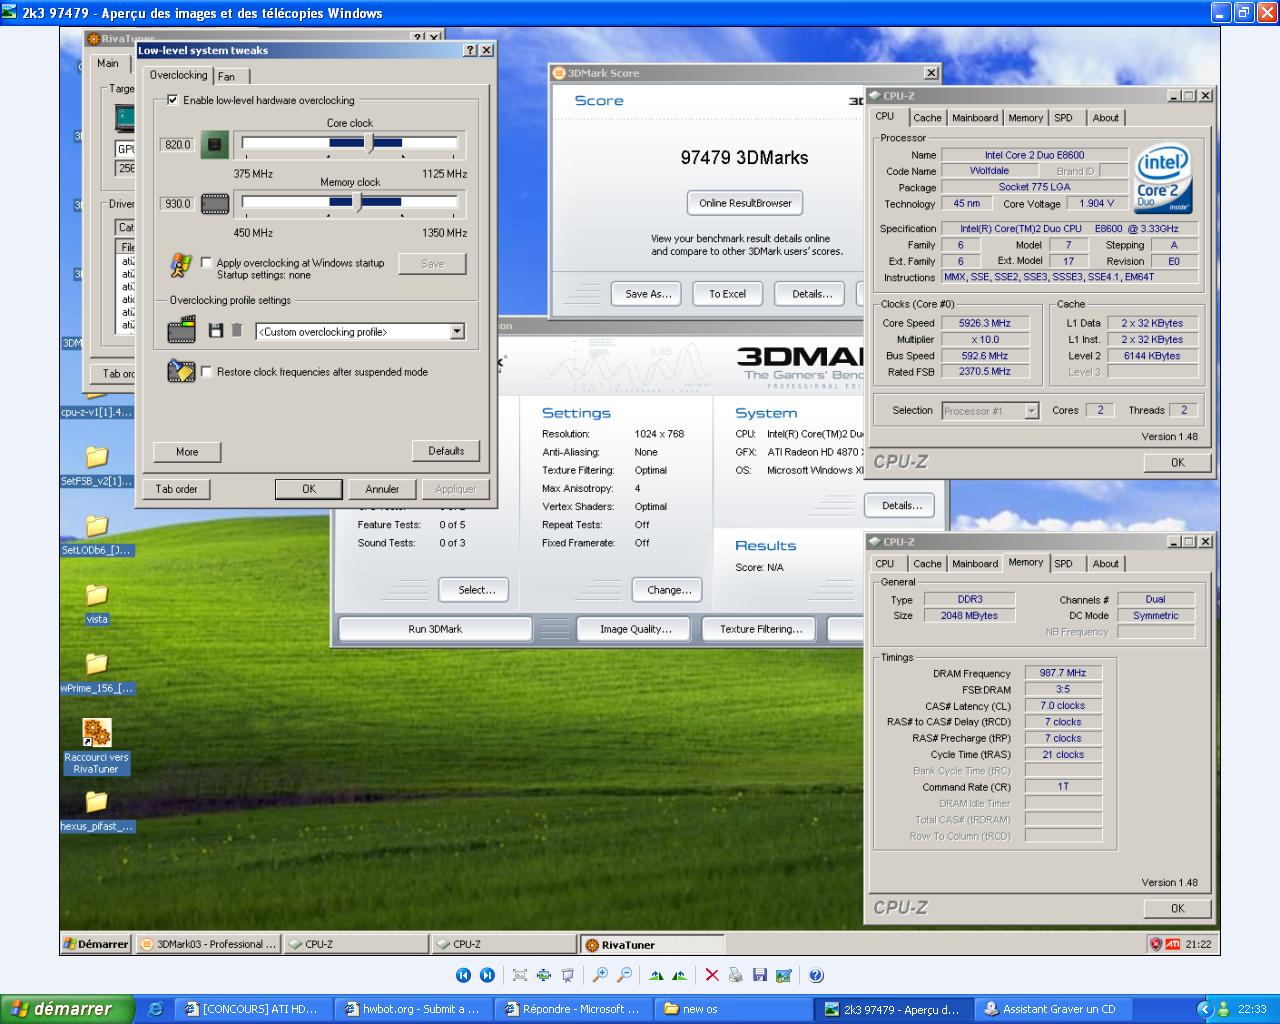This screenshot has width=1280, height=1024.
Task: Delete the image with red X icon
Action: click(x=712, y=975)
